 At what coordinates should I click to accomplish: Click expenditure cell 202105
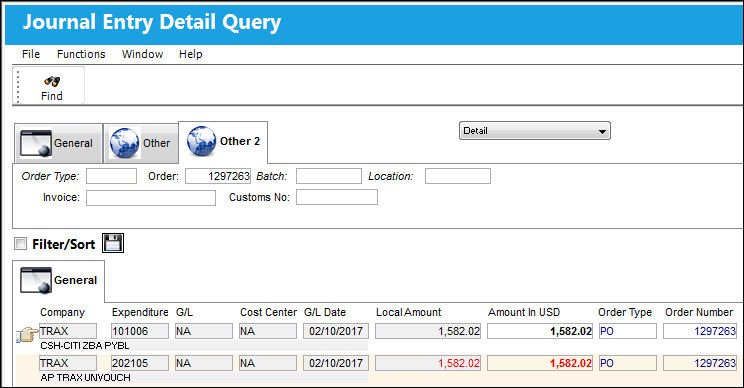click(x=140, y=363)
